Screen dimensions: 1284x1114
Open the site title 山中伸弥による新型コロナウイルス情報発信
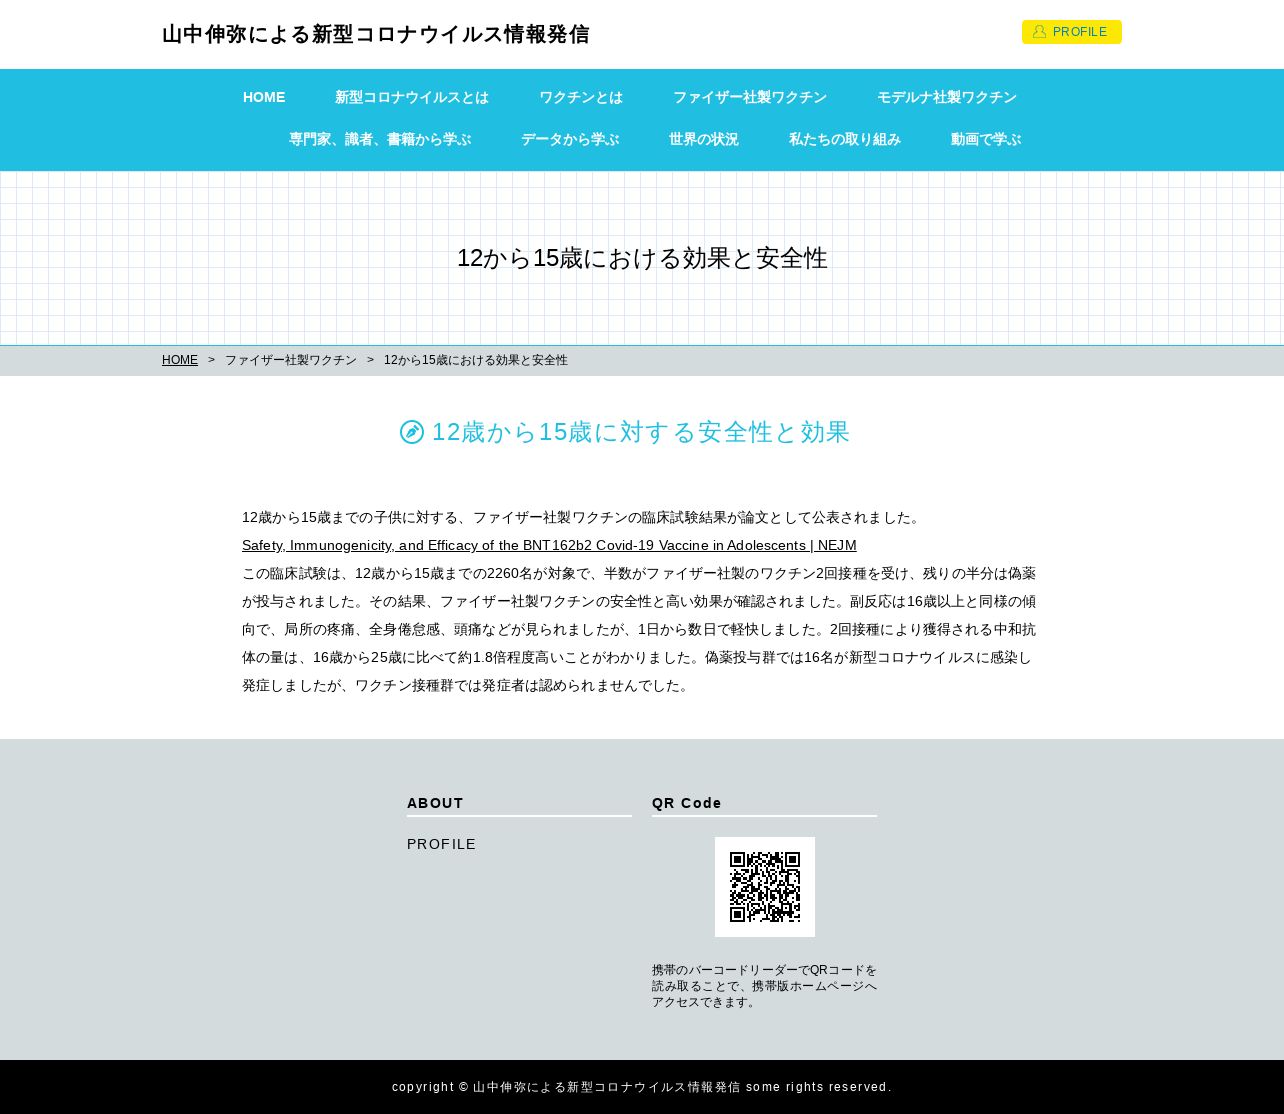coord(375,34)
